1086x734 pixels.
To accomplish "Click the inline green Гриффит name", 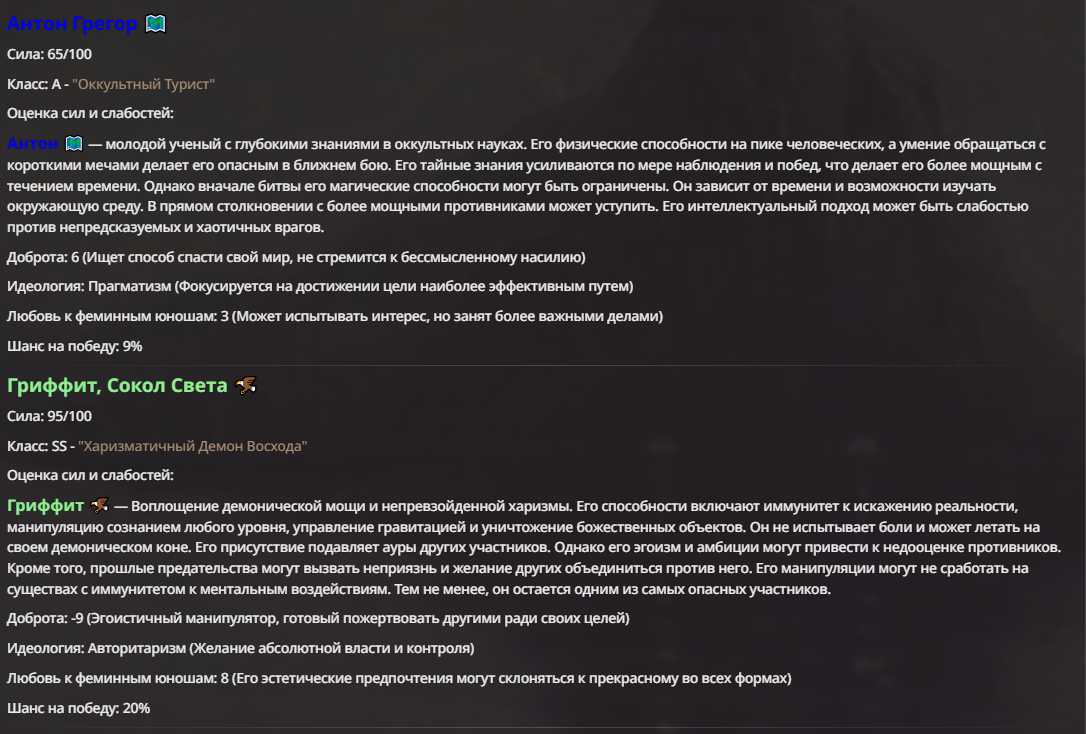I will 46,505.
